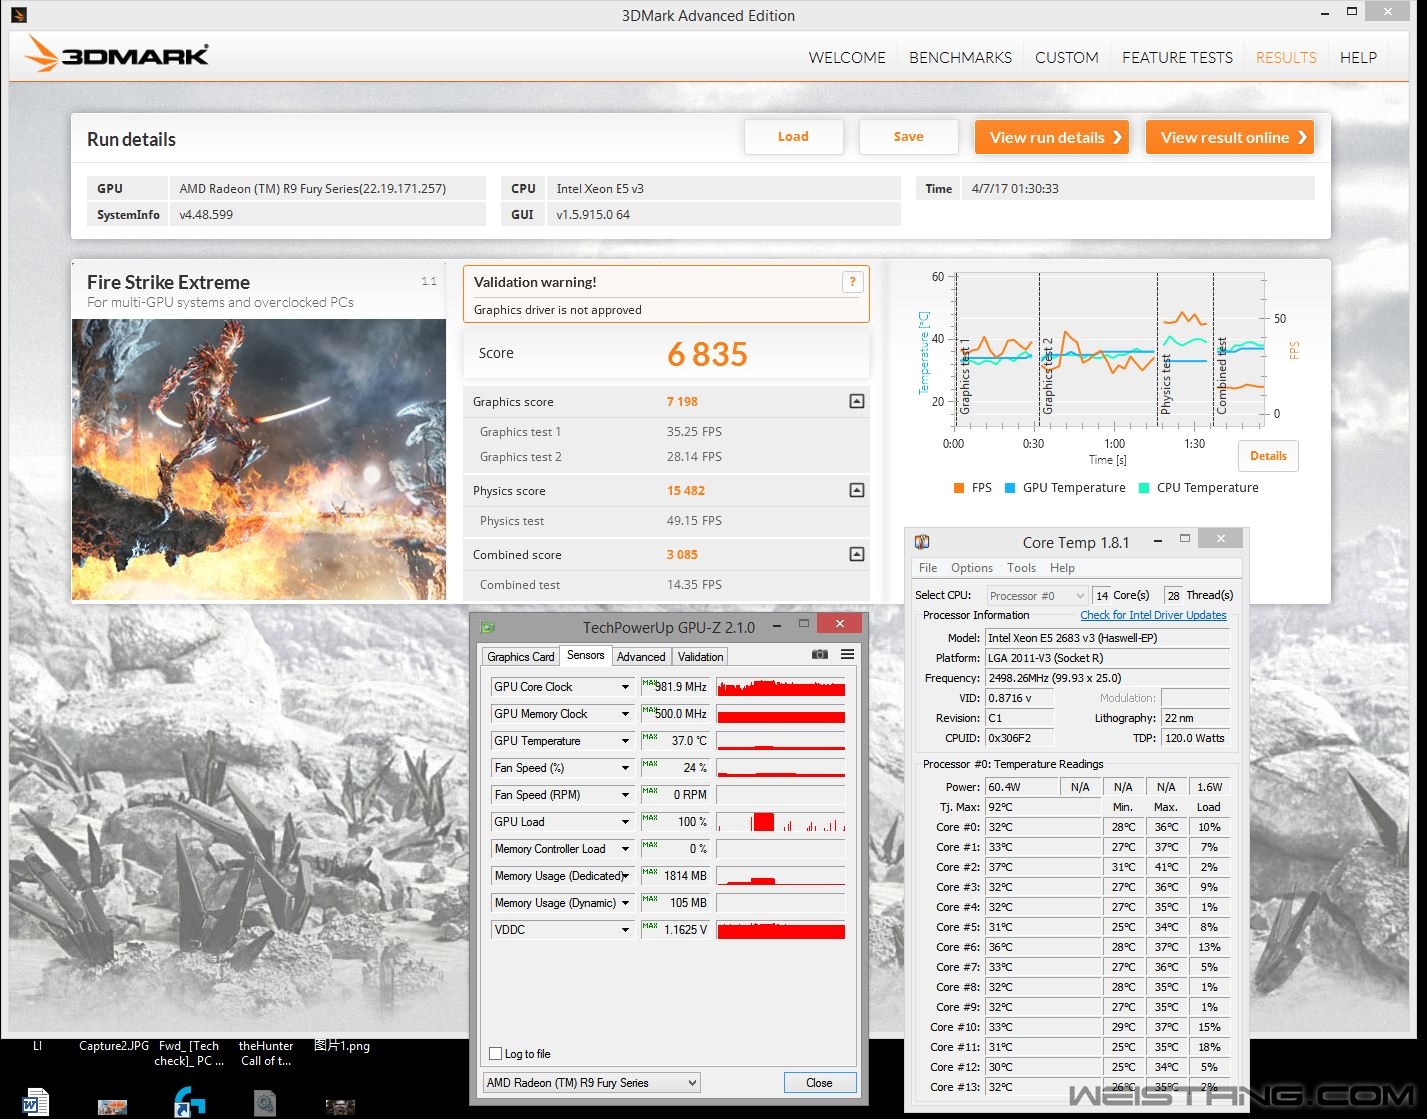1427x1119 pixels.
Task: Click the orange FPS legend swatch
Action: click(x=959, y=488)
